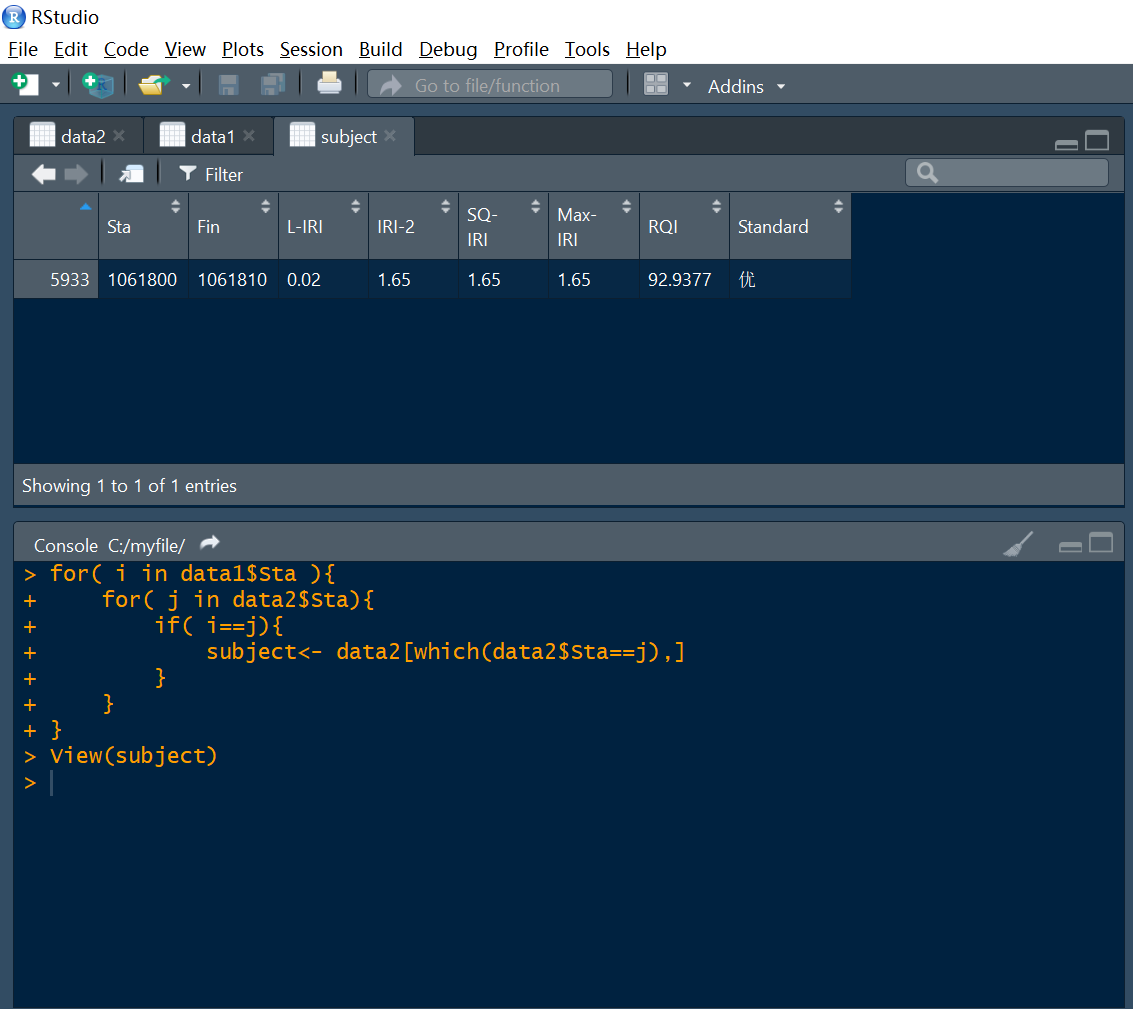Close the data2 tab
This screenshot has width=1133, height=1009.
click(119, 136)
